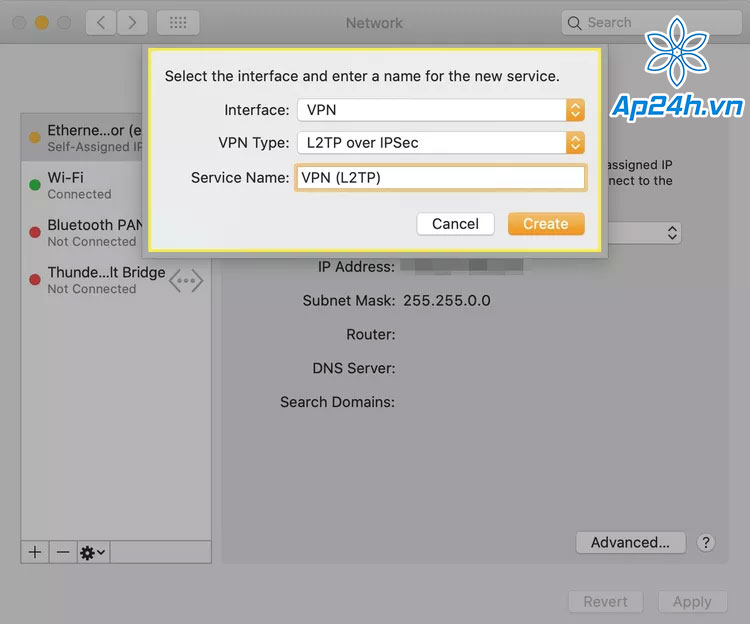The height and width of the screenshot is (624, 750).
Task: Select the Thunderbolt Bridge service
Action: click(x=116, y=280)
